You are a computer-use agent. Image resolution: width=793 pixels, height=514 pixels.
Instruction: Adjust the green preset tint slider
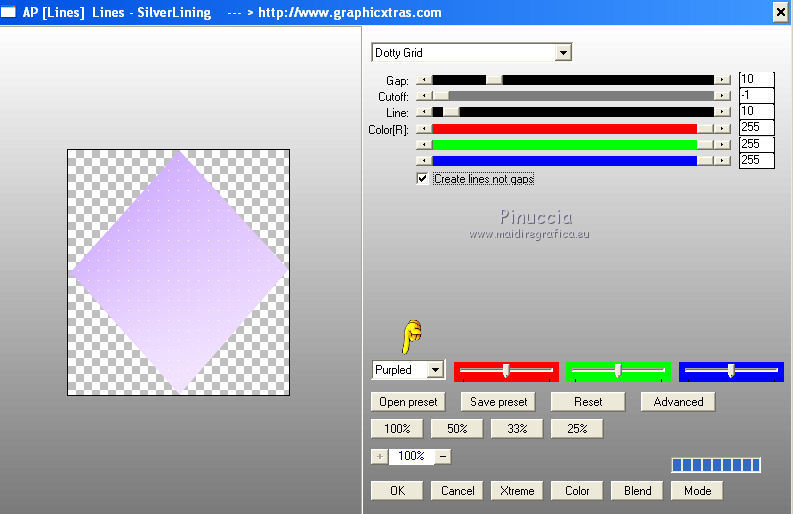pos(618,371)
